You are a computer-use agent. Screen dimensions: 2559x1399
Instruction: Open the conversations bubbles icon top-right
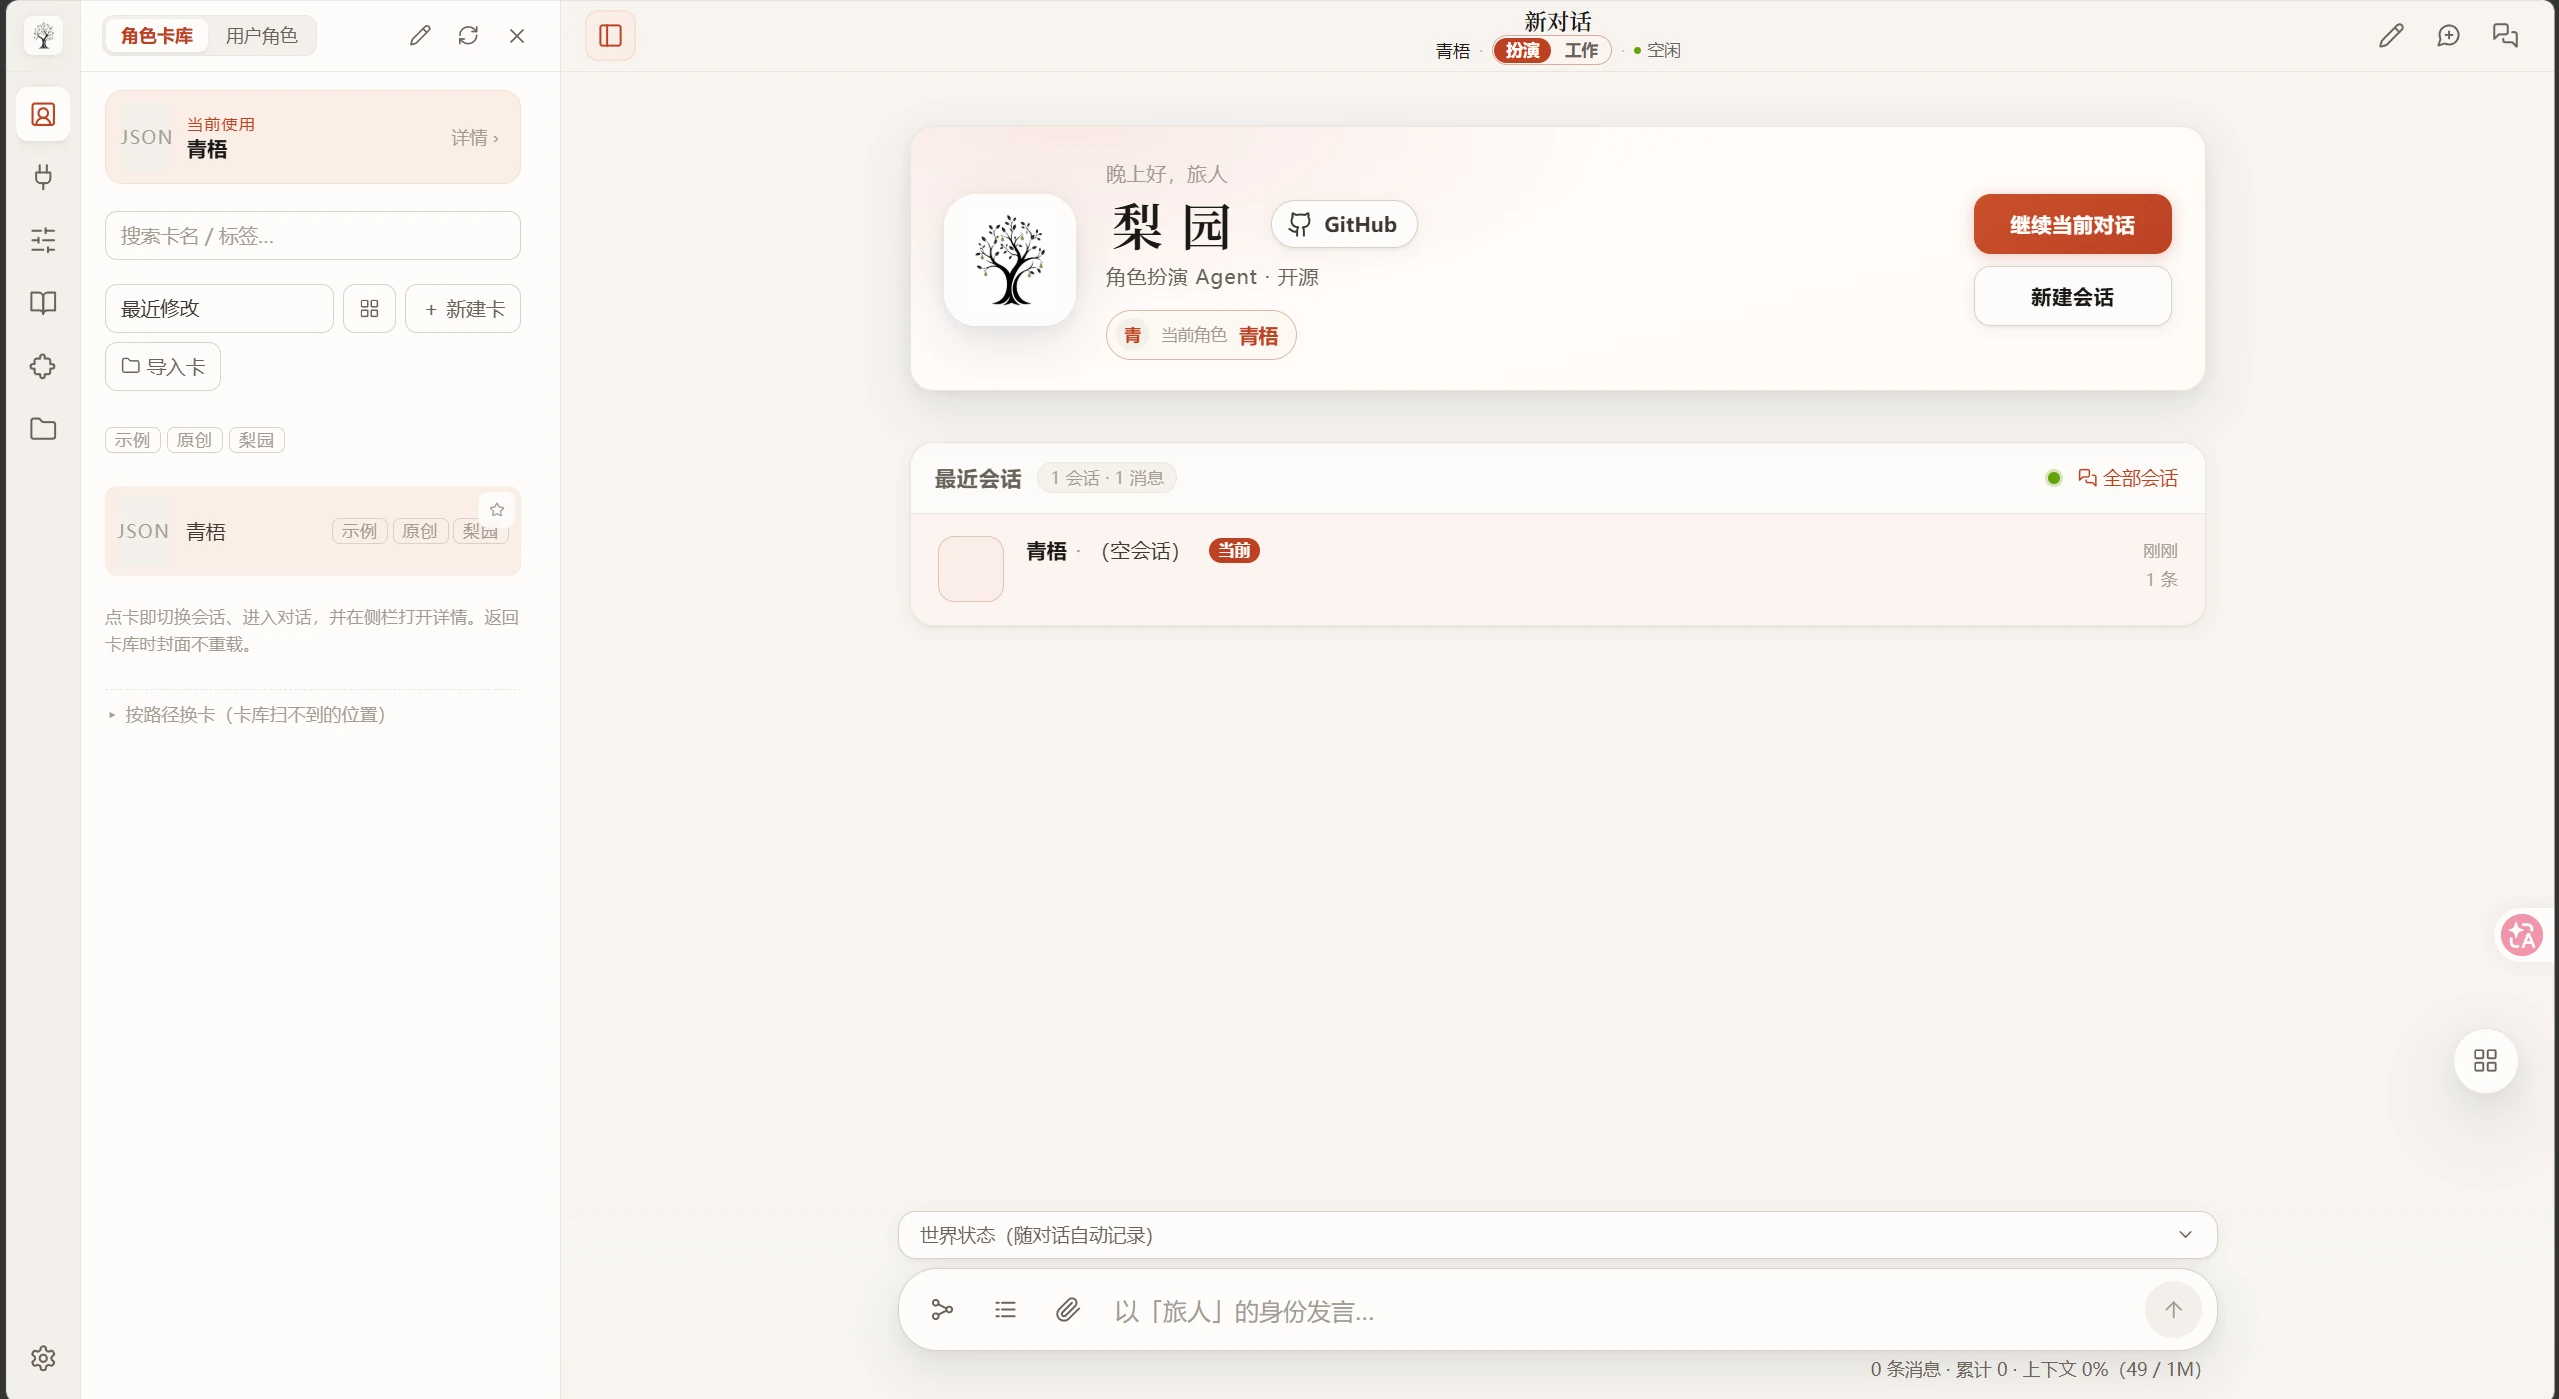(2505, 36)
